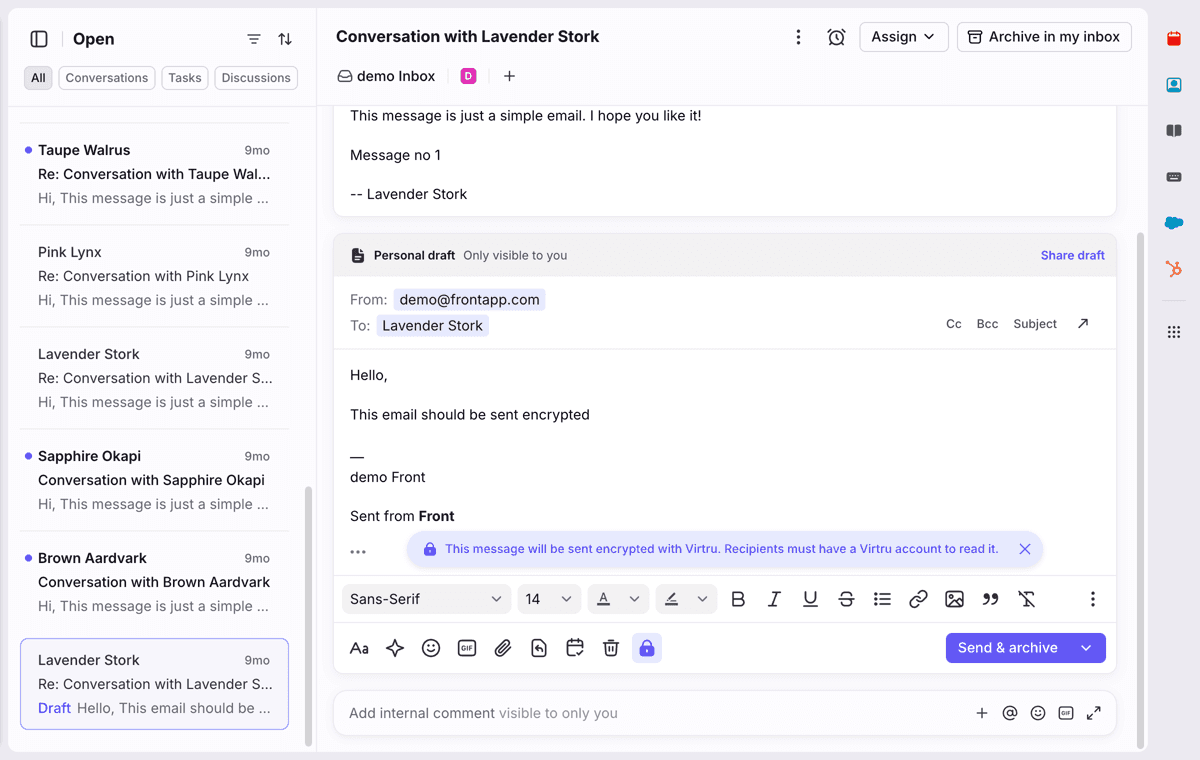Open the HubSpot integration

[x=1174, y=269]
